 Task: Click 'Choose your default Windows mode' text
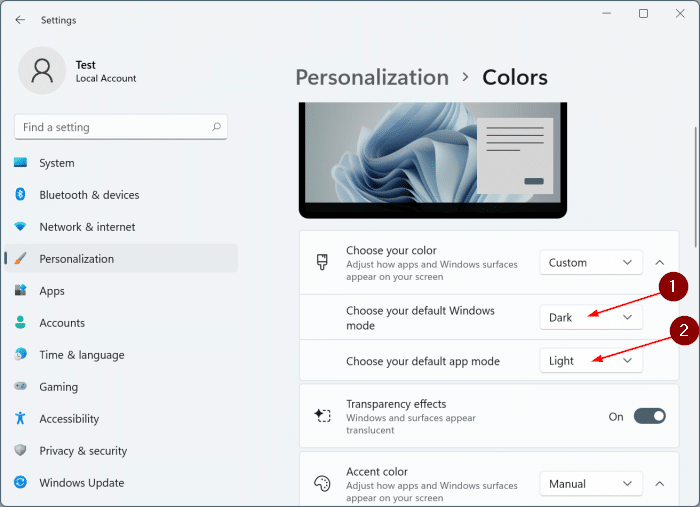tap(420, 318)
